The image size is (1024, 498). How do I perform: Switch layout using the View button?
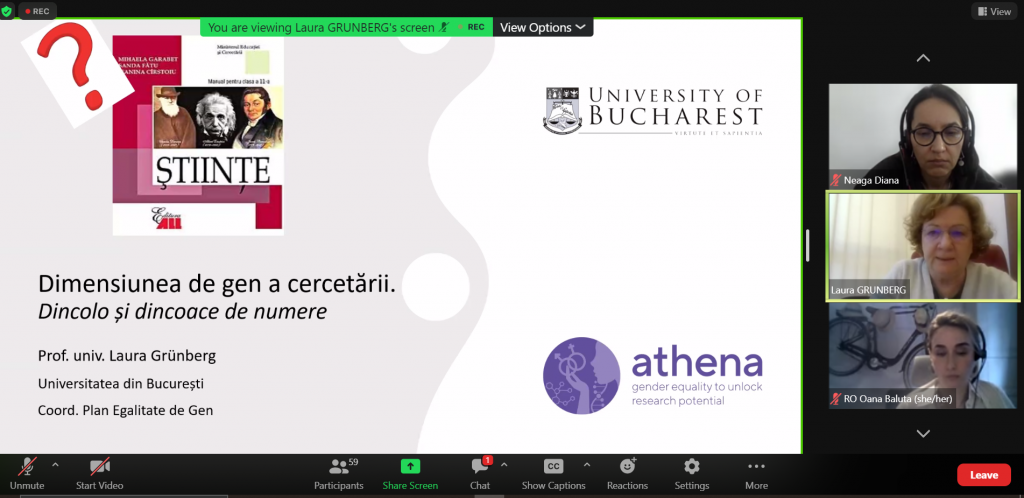point(993,12)
